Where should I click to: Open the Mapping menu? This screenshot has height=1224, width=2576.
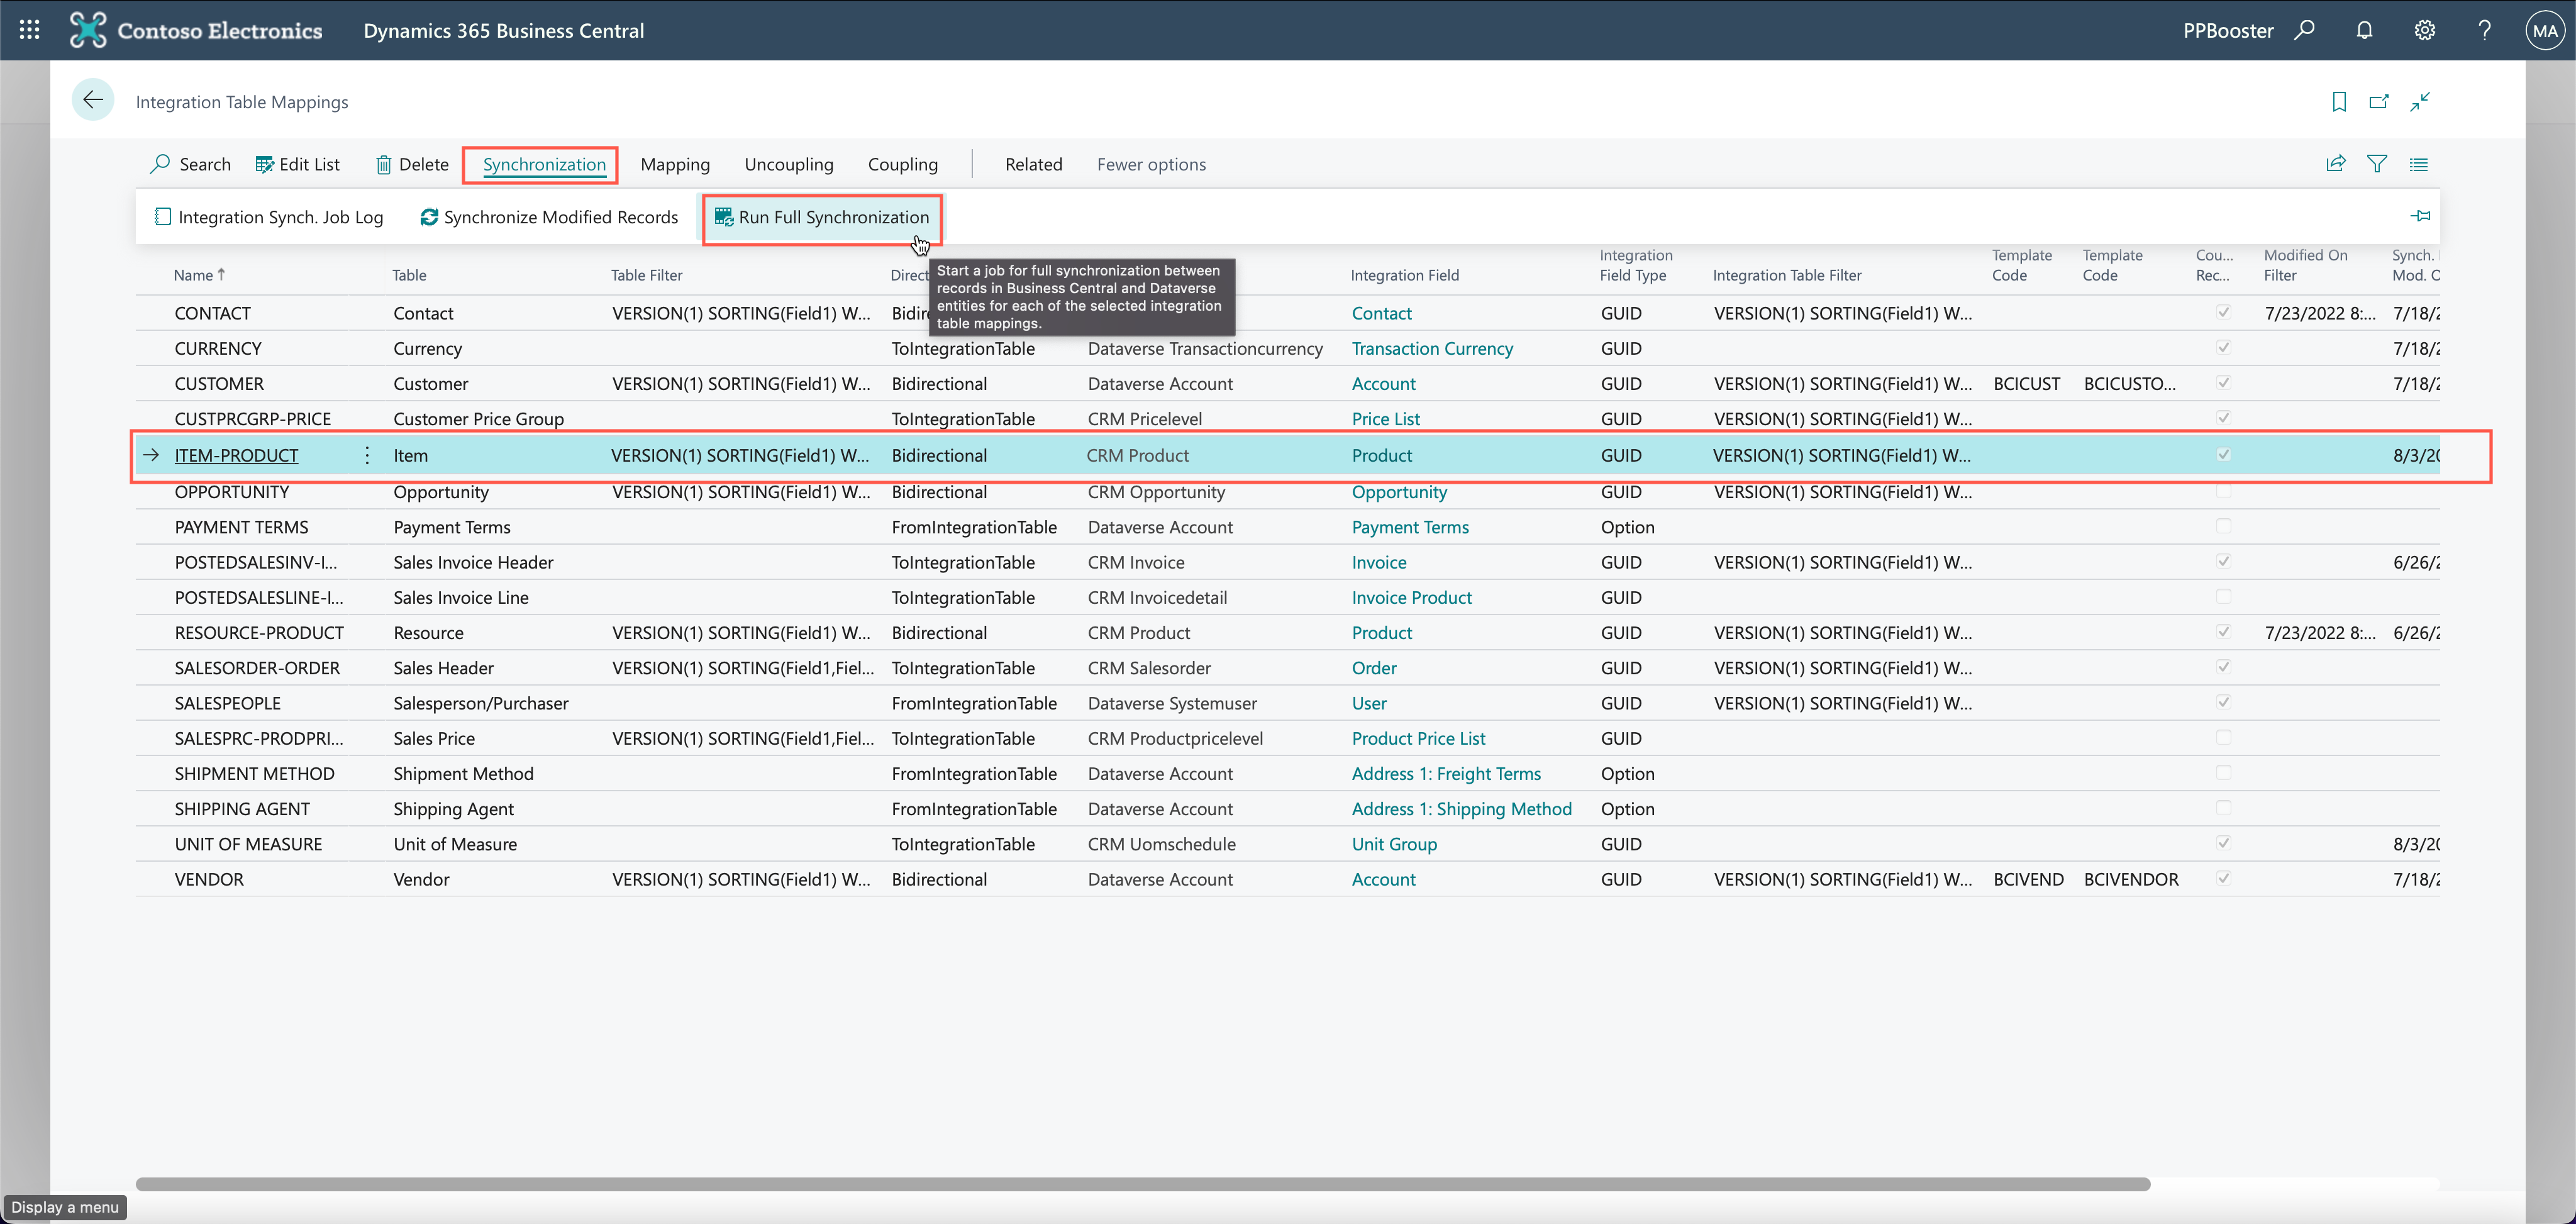pos(675,164)
